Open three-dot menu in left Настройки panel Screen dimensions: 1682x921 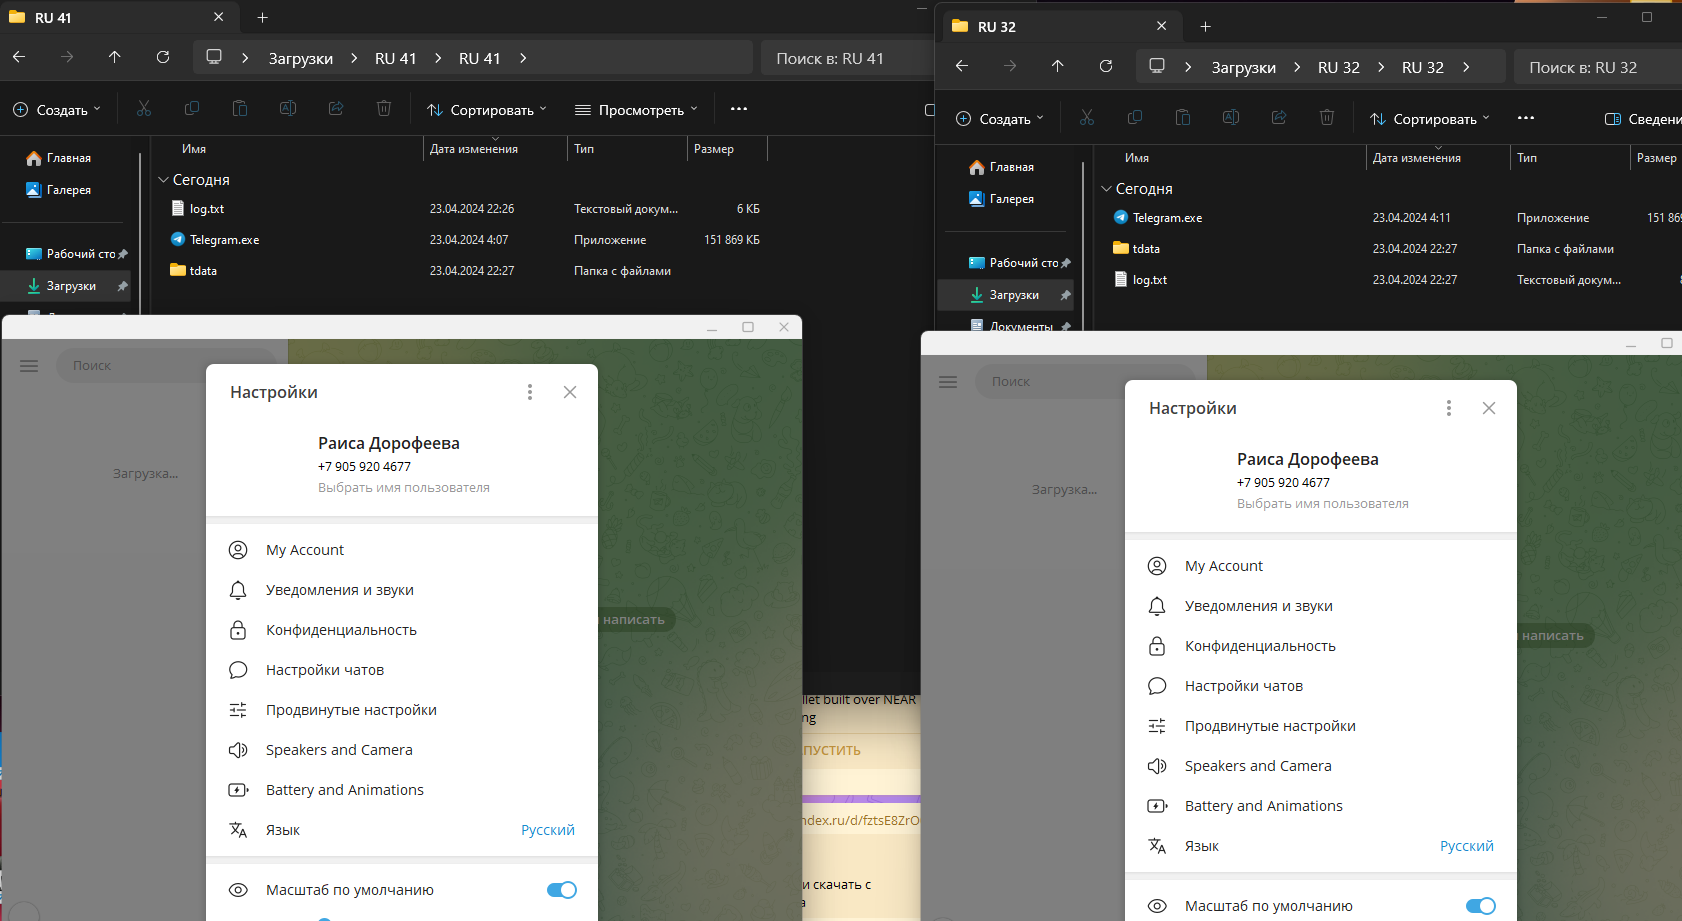[530, 392]
